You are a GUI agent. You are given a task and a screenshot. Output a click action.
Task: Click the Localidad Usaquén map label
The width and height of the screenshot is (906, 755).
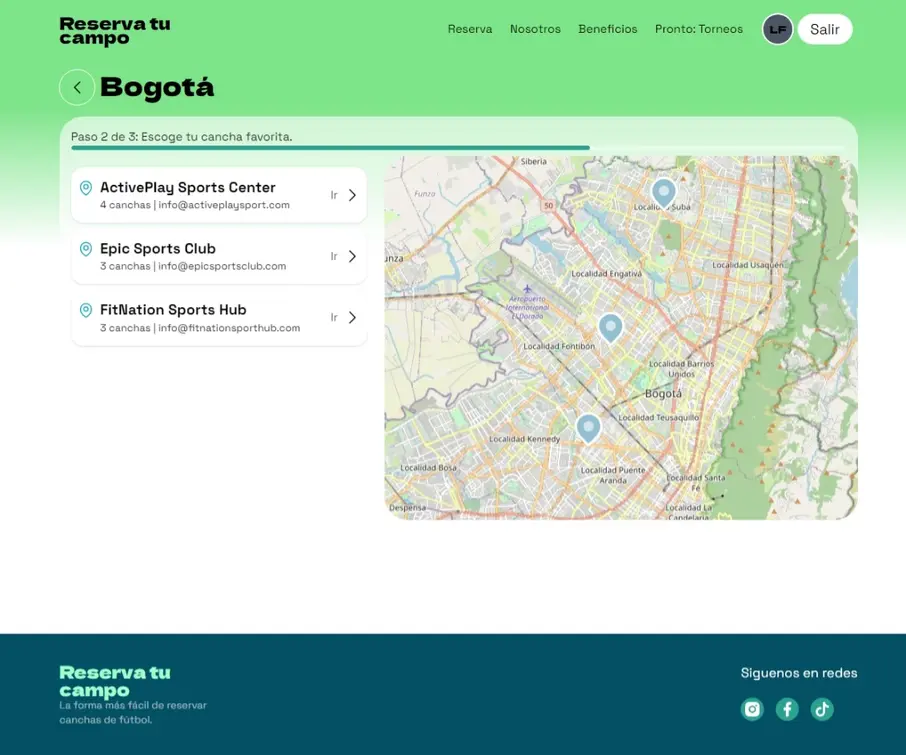748,265
